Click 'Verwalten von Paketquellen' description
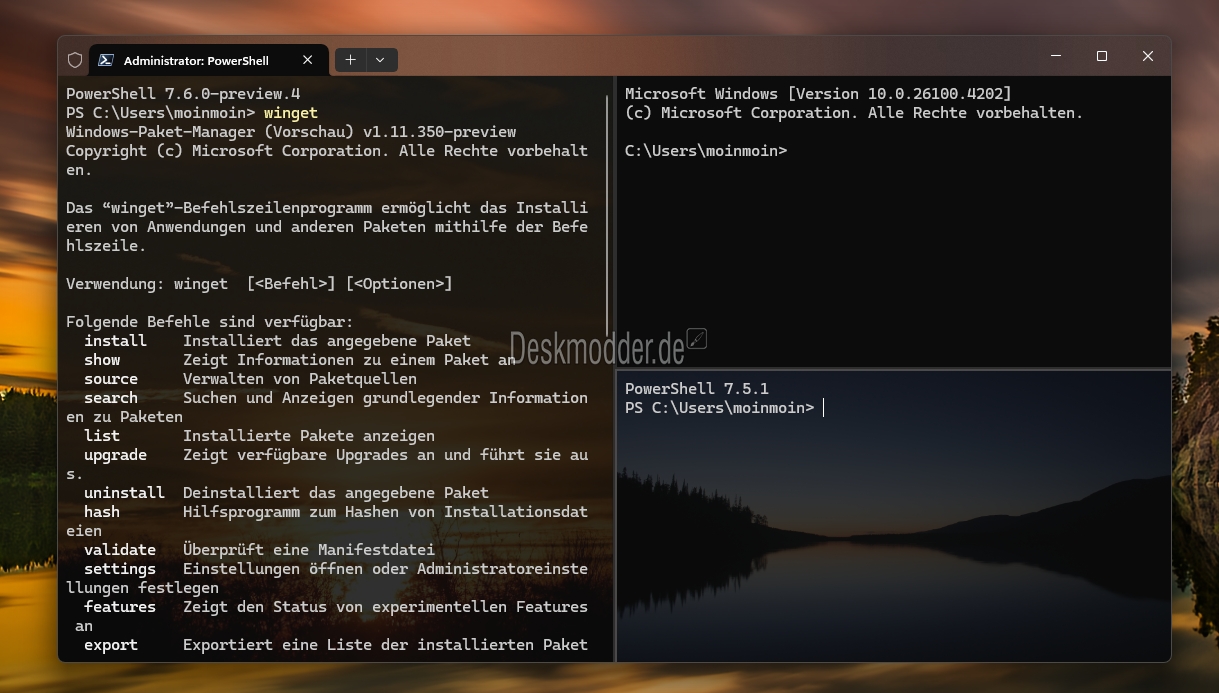The width and height of the screenshot is (1219, 693). point(300,379)
